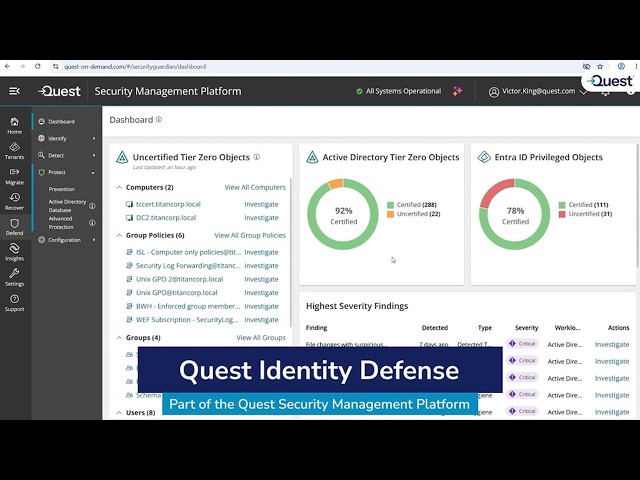Viewport: 640px width, 480px height.
Task: Sort findings by Detected column
Action: point(435,328)
